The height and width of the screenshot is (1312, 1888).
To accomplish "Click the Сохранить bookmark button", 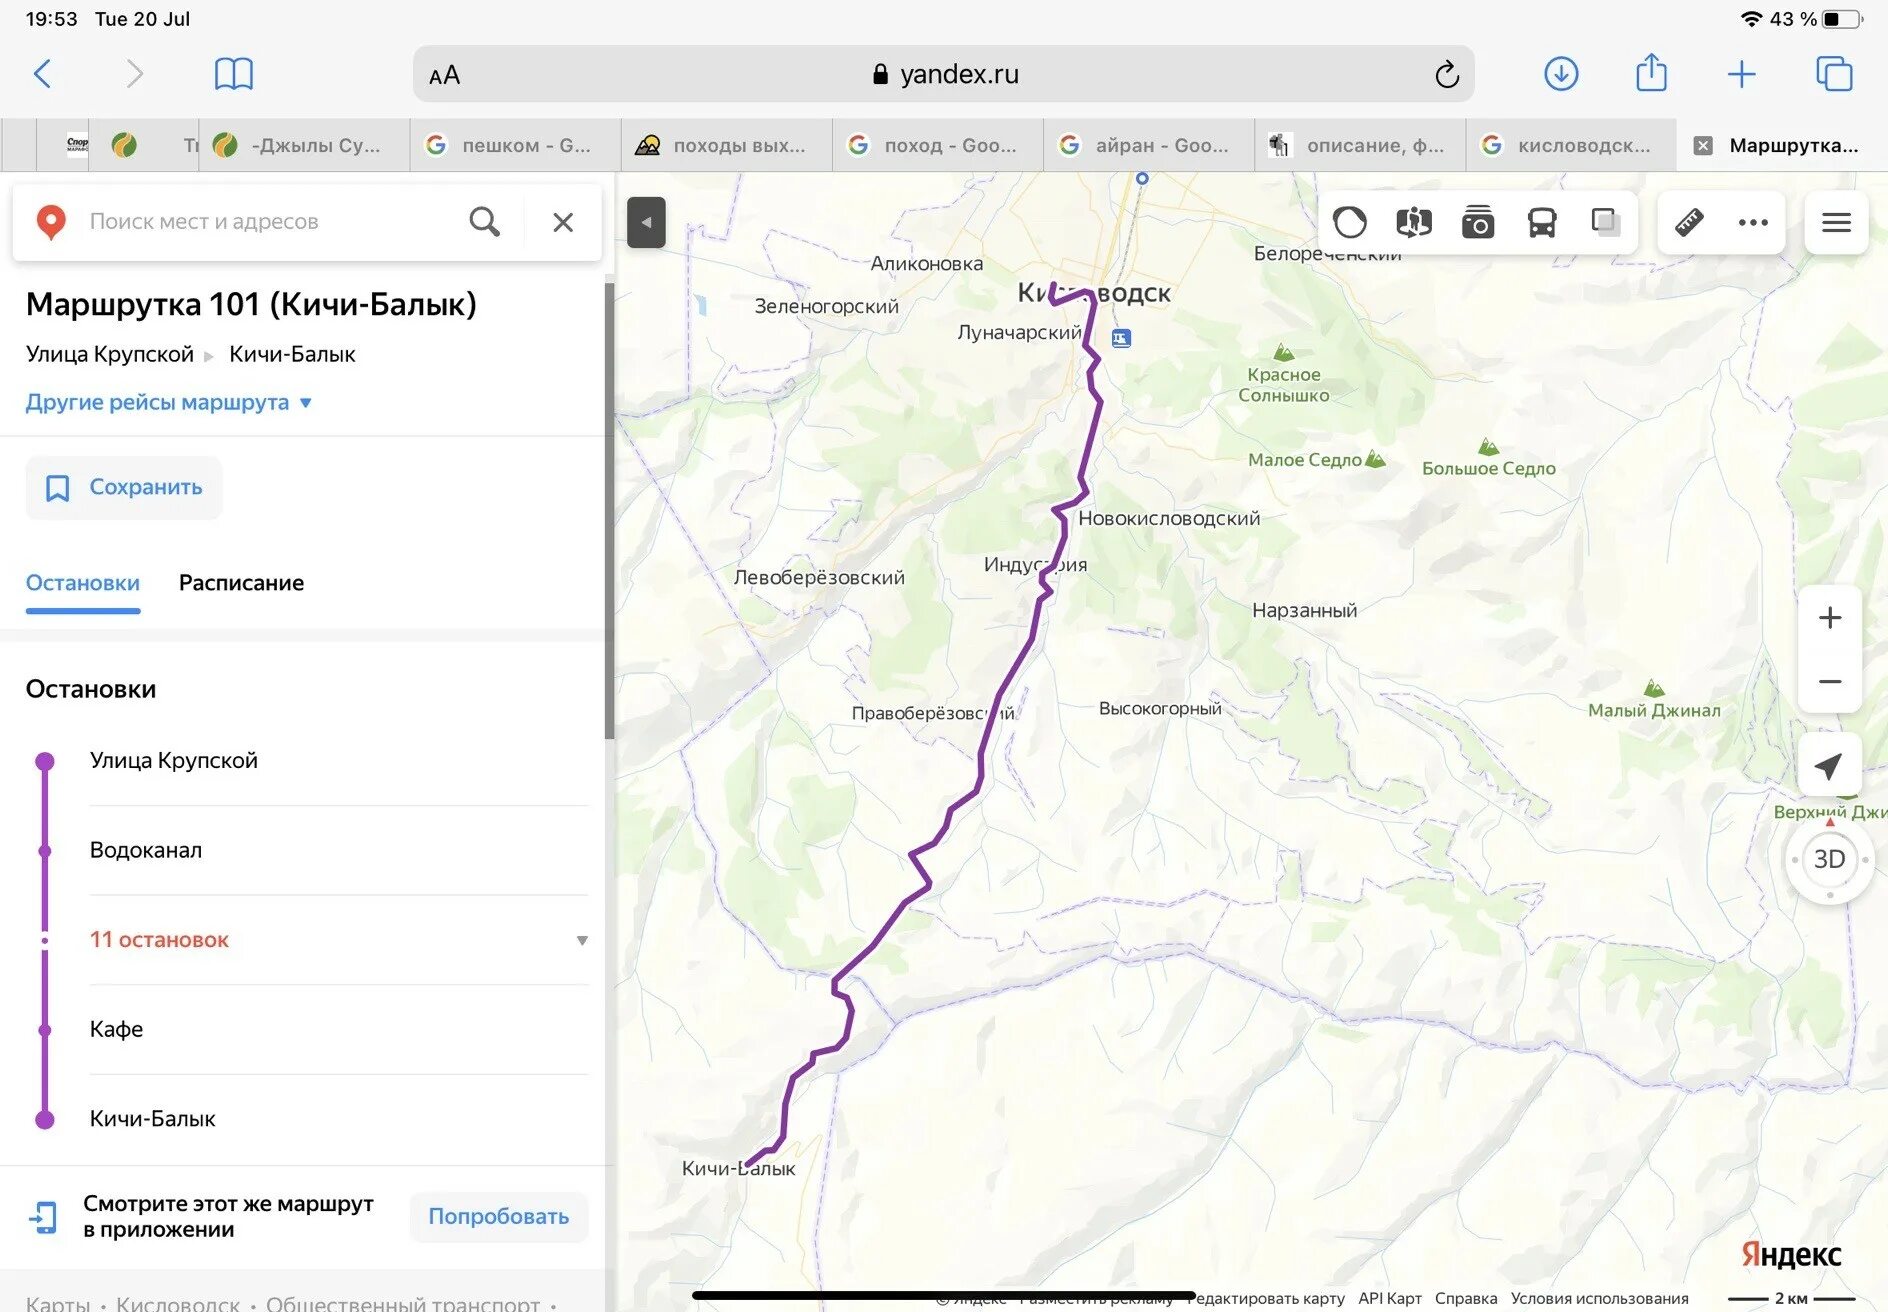I will (124, 488).
